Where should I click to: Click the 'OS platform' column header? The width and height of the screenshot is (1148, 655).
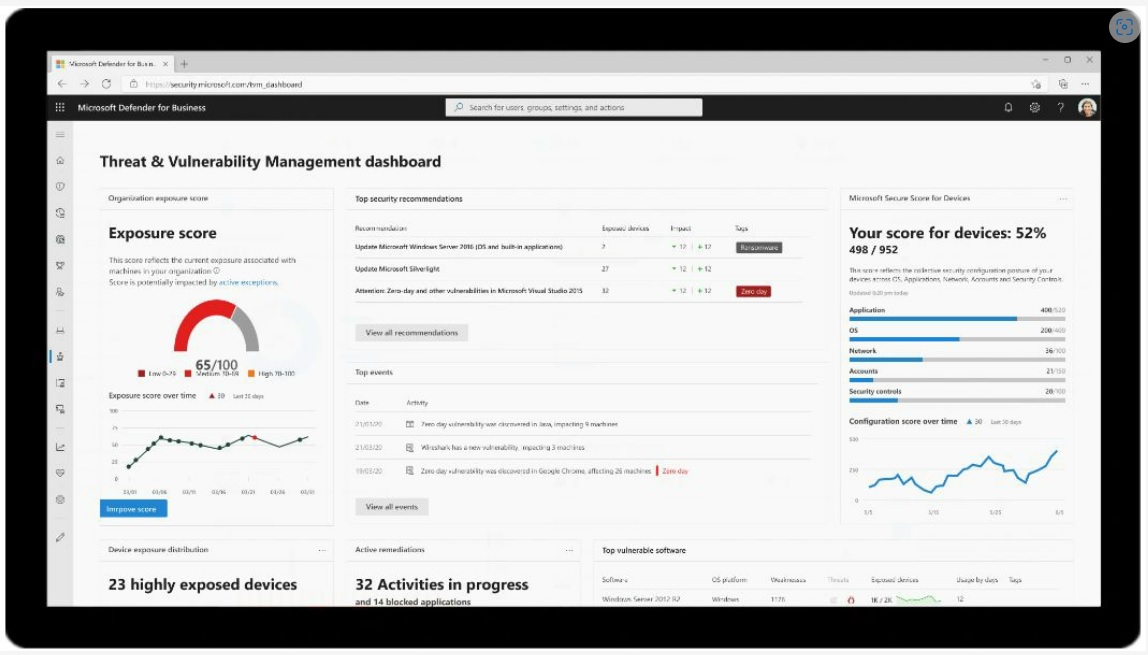(x=729, y=580)
